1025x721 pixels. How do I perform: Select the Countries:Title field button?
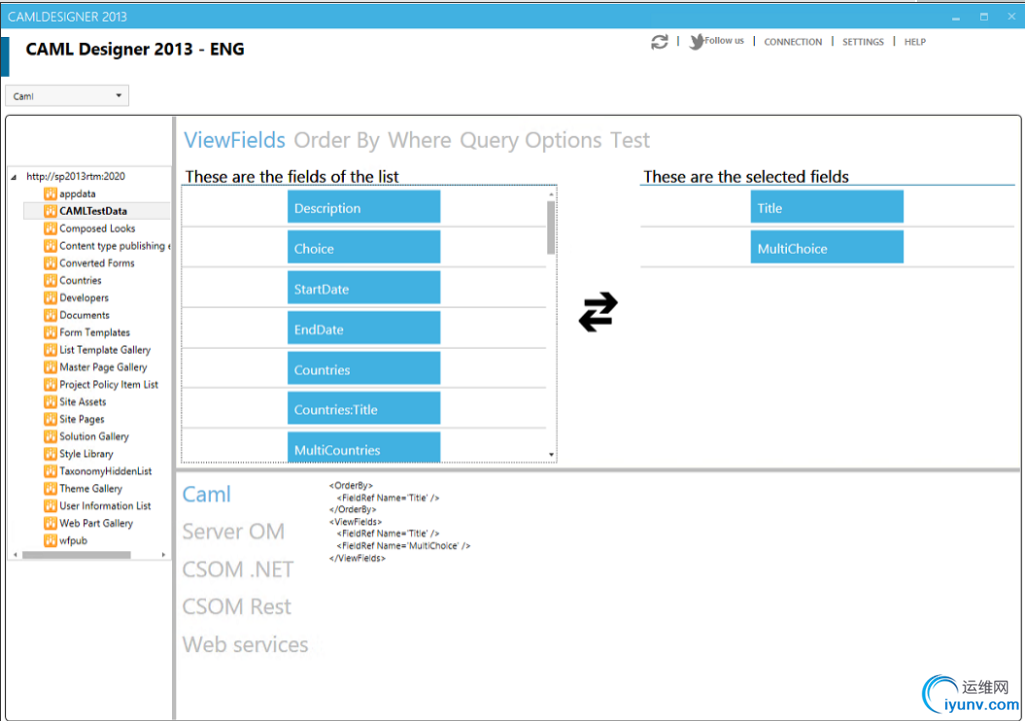click(363, 409)
